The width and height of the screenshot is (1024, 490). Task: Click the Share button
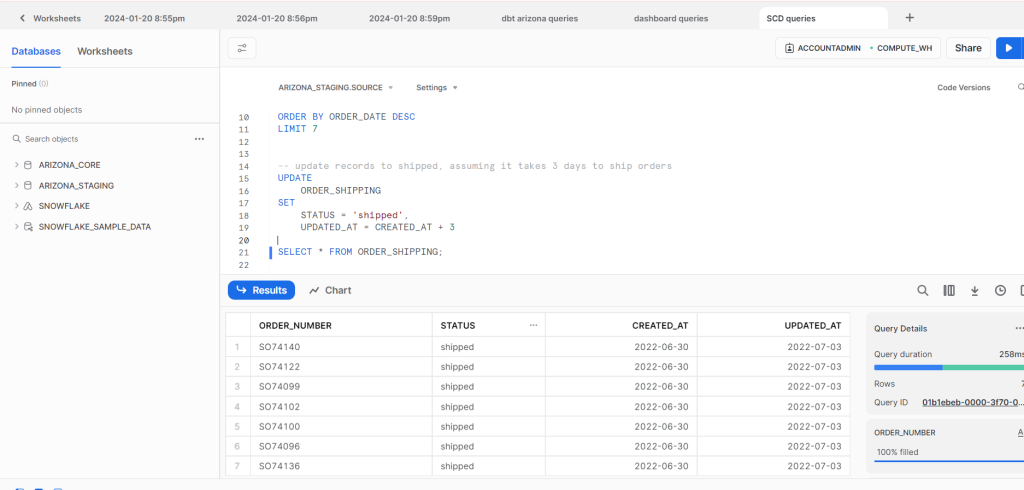click(968, 48)
